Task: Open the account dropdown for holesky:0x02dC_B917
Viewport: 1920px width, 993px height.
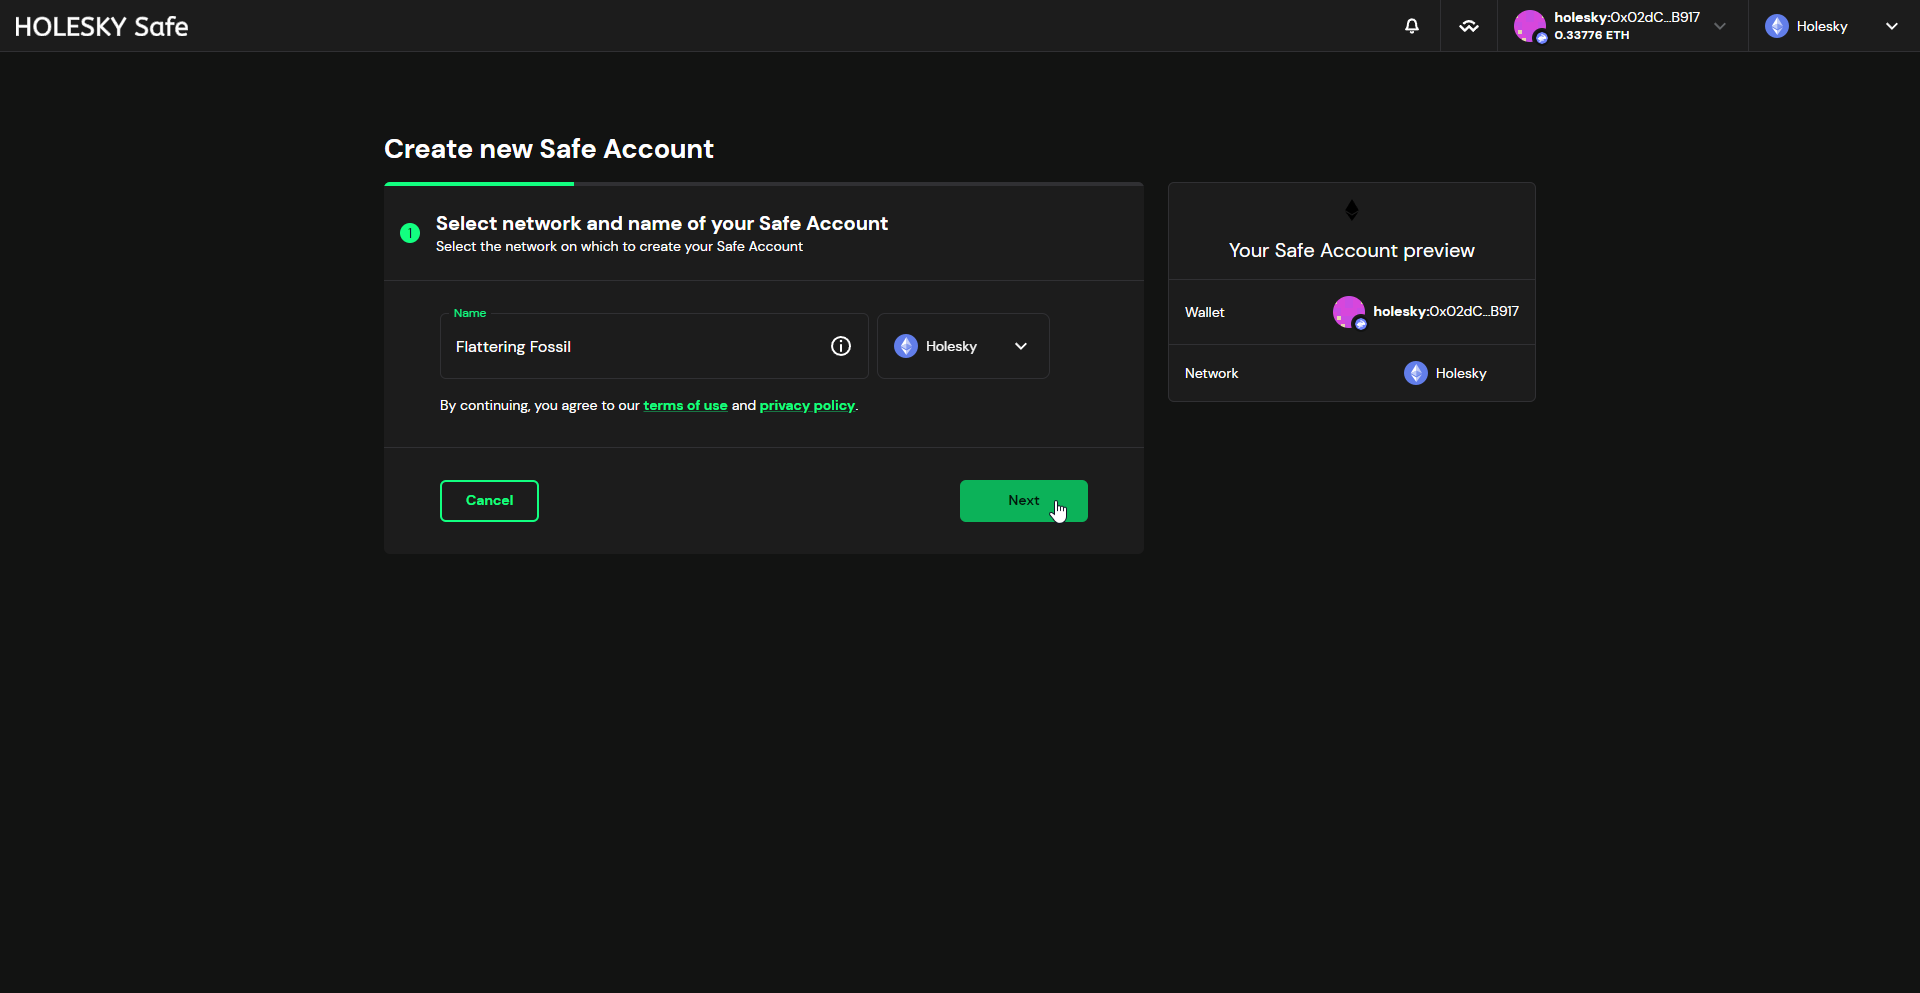Action: click(1719, 26)
